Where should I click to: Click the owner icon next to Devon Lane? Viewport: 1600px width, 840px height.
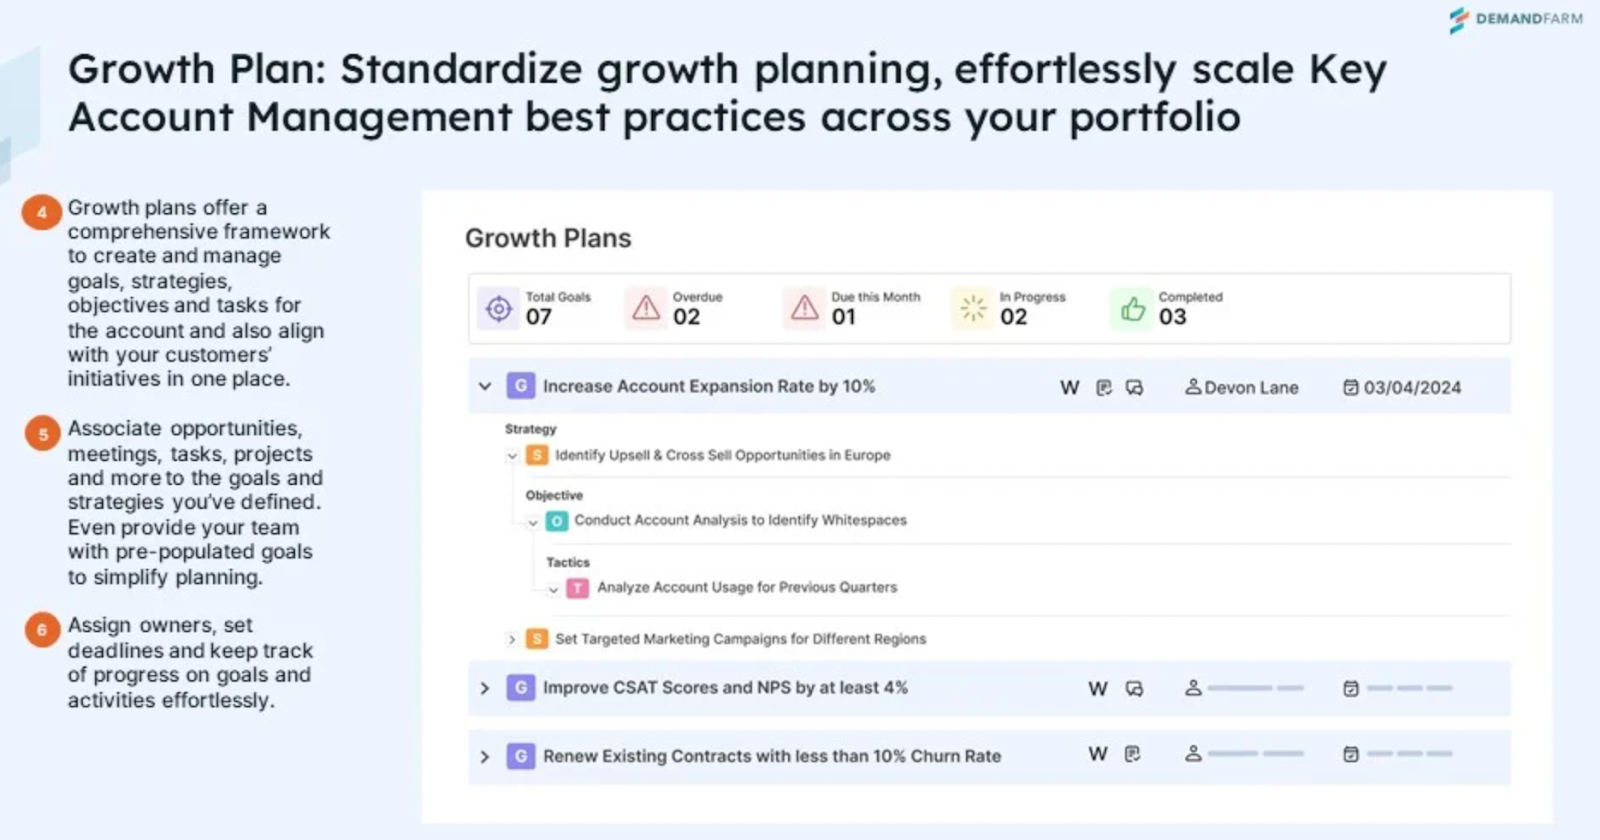[1193, 386]
